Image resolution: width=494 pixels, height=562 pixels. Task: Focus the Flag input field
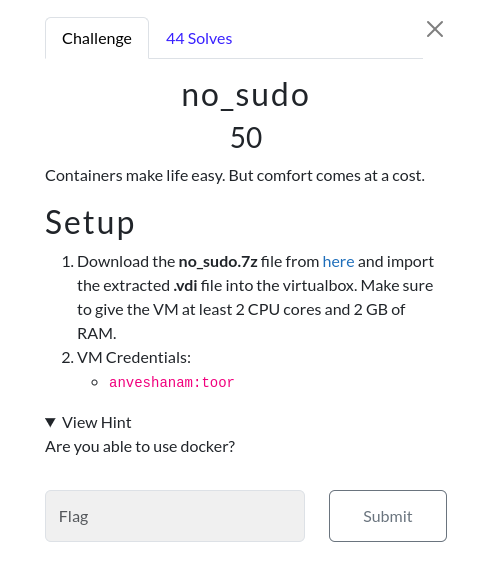[x=175, y=516]
